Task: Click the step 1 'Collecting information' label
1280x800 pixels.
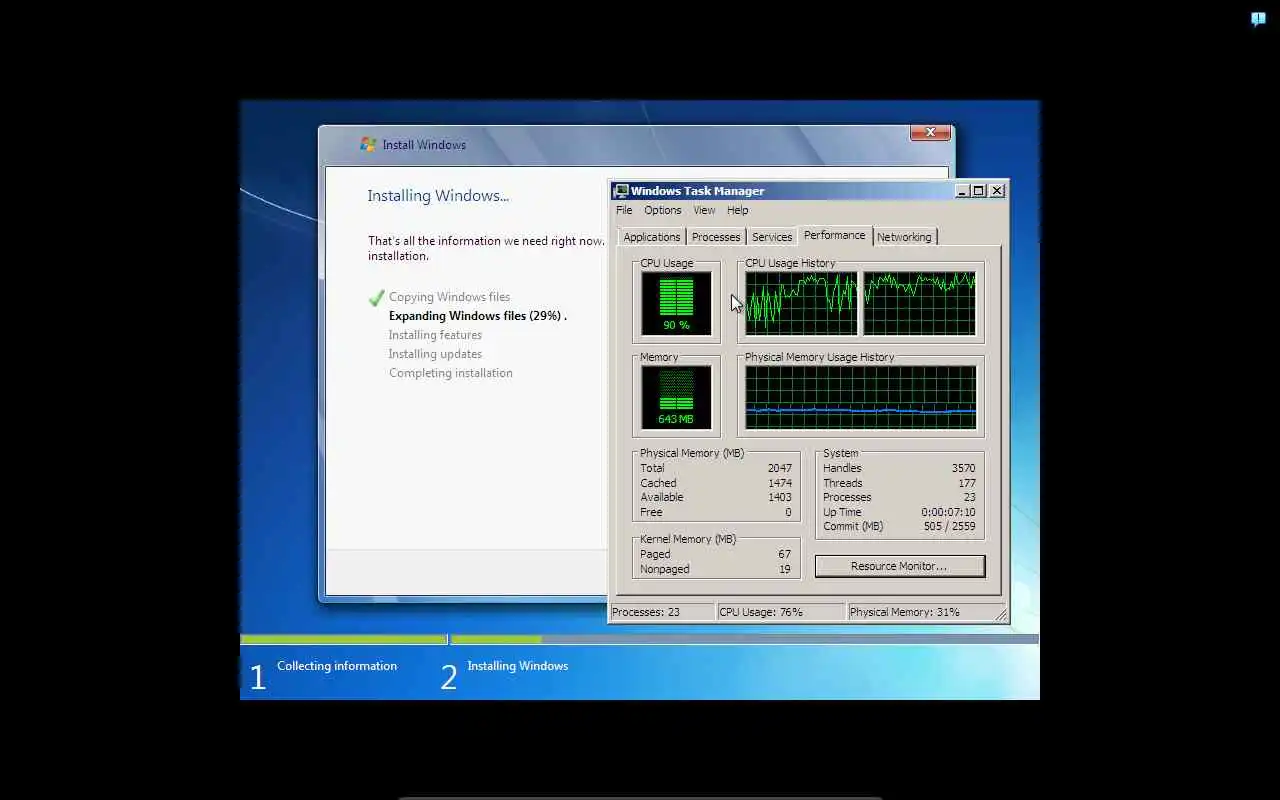Action: coord(337,666)
